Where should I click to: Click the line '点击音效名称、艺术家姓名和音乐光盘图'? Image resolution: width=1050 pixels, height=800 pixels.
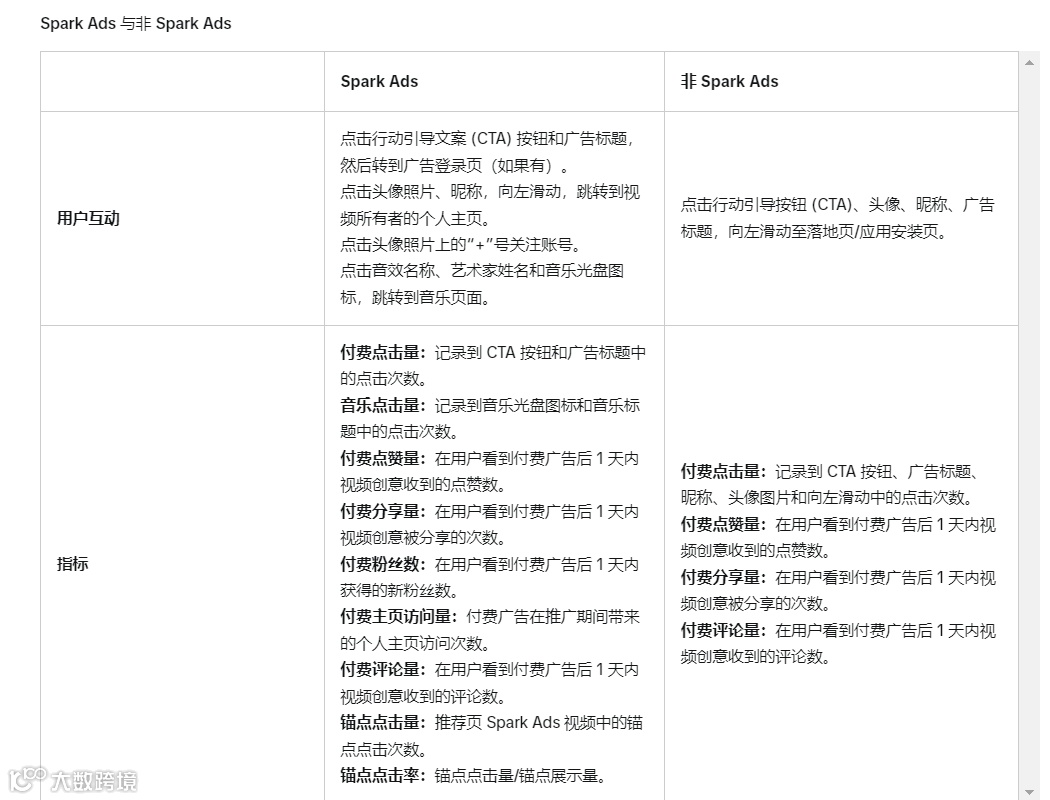coord(482,270)
